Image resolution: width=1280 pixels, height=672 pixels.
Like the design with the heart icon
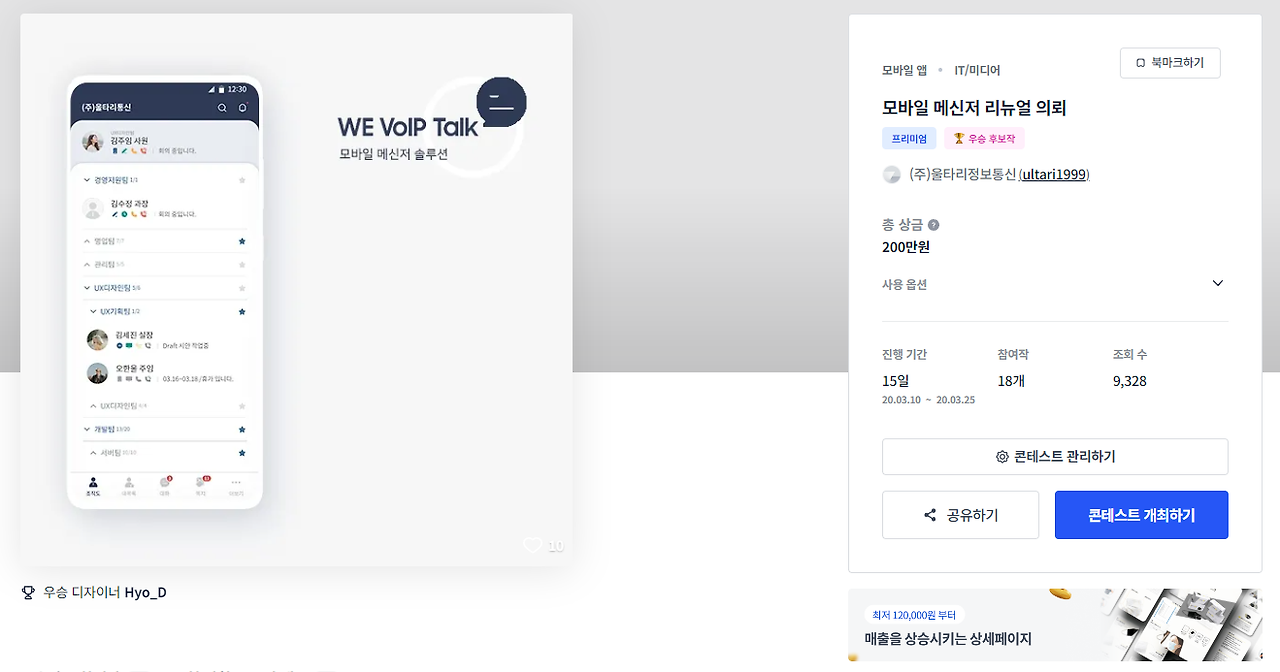532,545
